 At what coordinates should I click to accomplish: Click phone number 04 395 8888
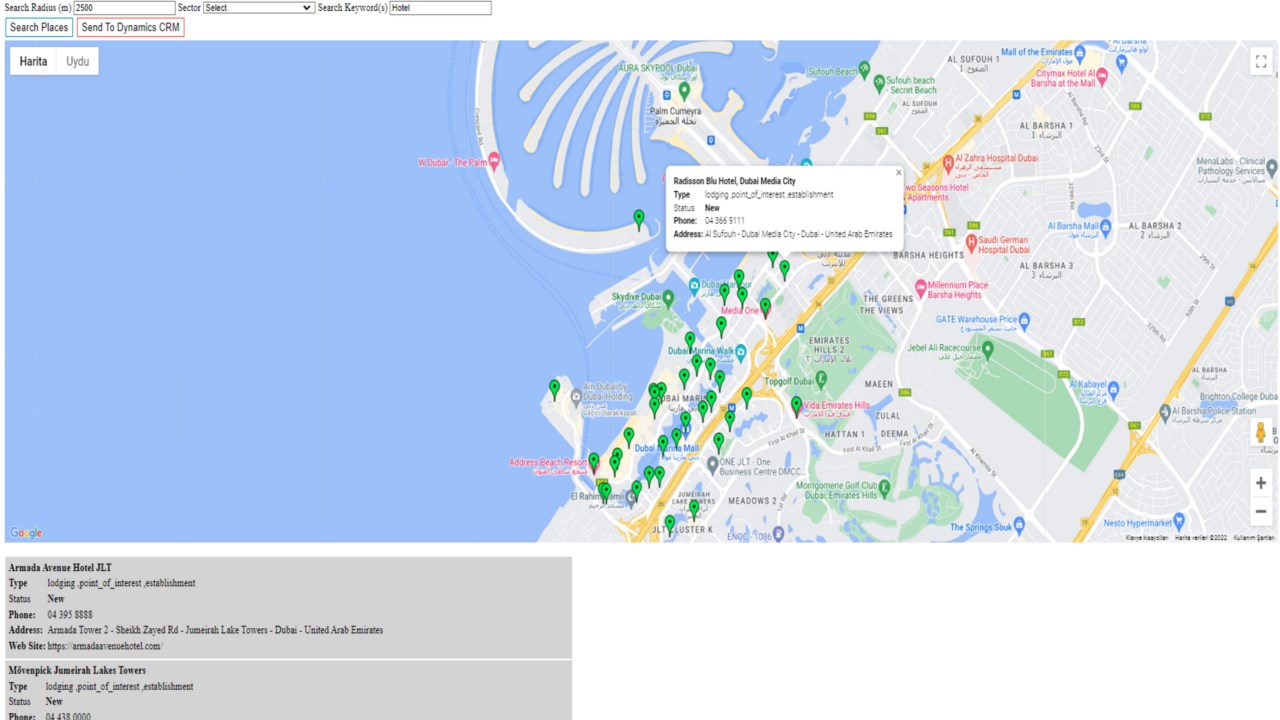coord(69,615)
